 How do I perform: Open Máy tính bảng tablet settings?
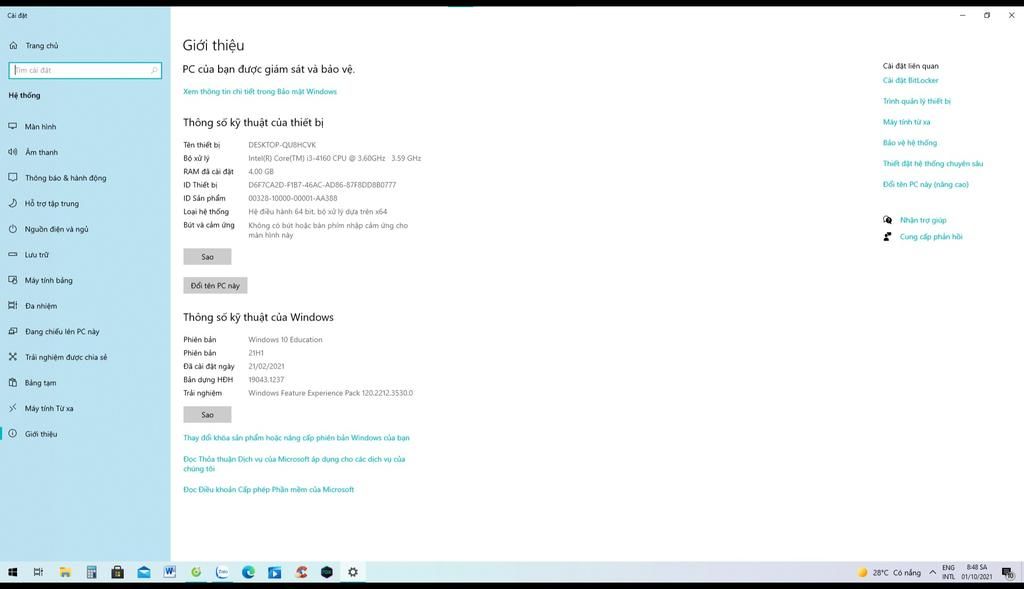(x=48, y=280)
